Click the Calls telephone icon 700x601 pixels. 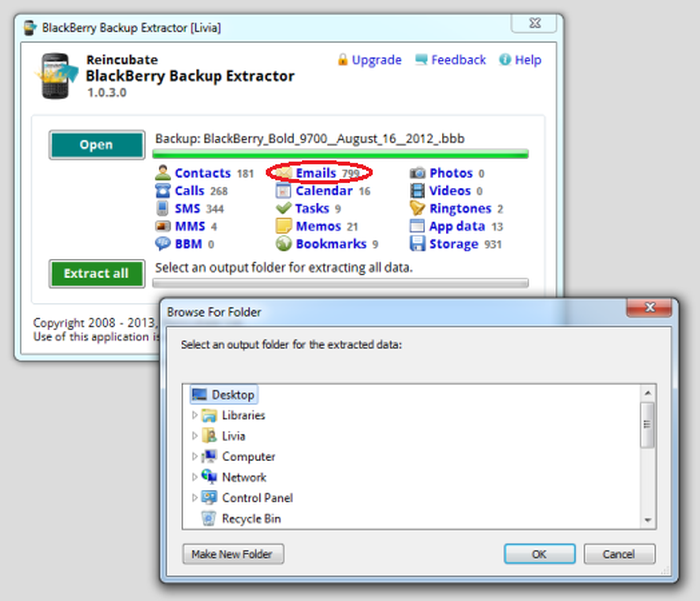click(163, 191)
